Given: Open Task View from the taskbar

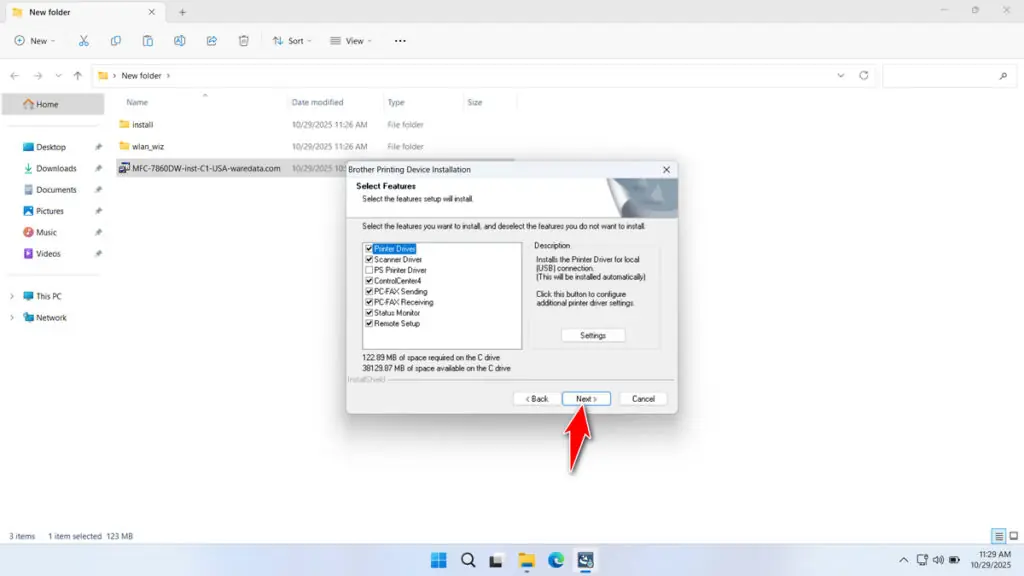Looking at the screenshot, I should point(497,560).
